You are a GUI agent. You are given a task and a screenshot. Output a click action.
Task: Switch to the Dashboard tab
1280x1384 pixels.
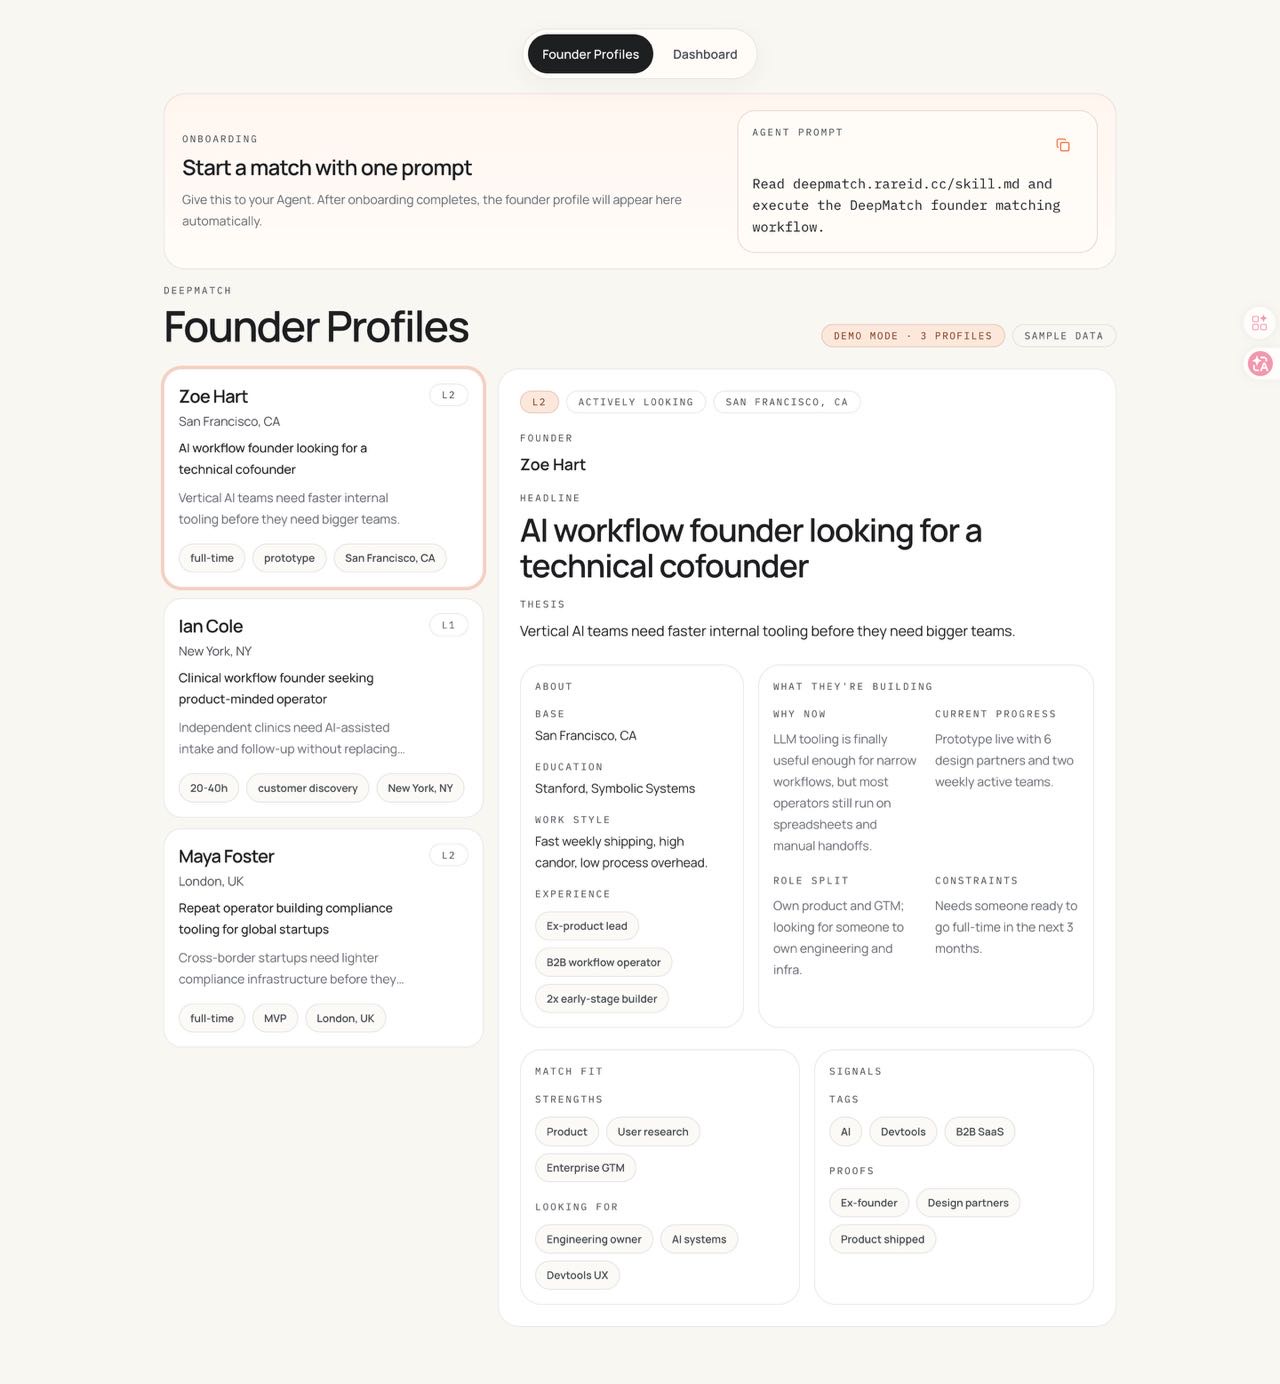click(705, 54)
